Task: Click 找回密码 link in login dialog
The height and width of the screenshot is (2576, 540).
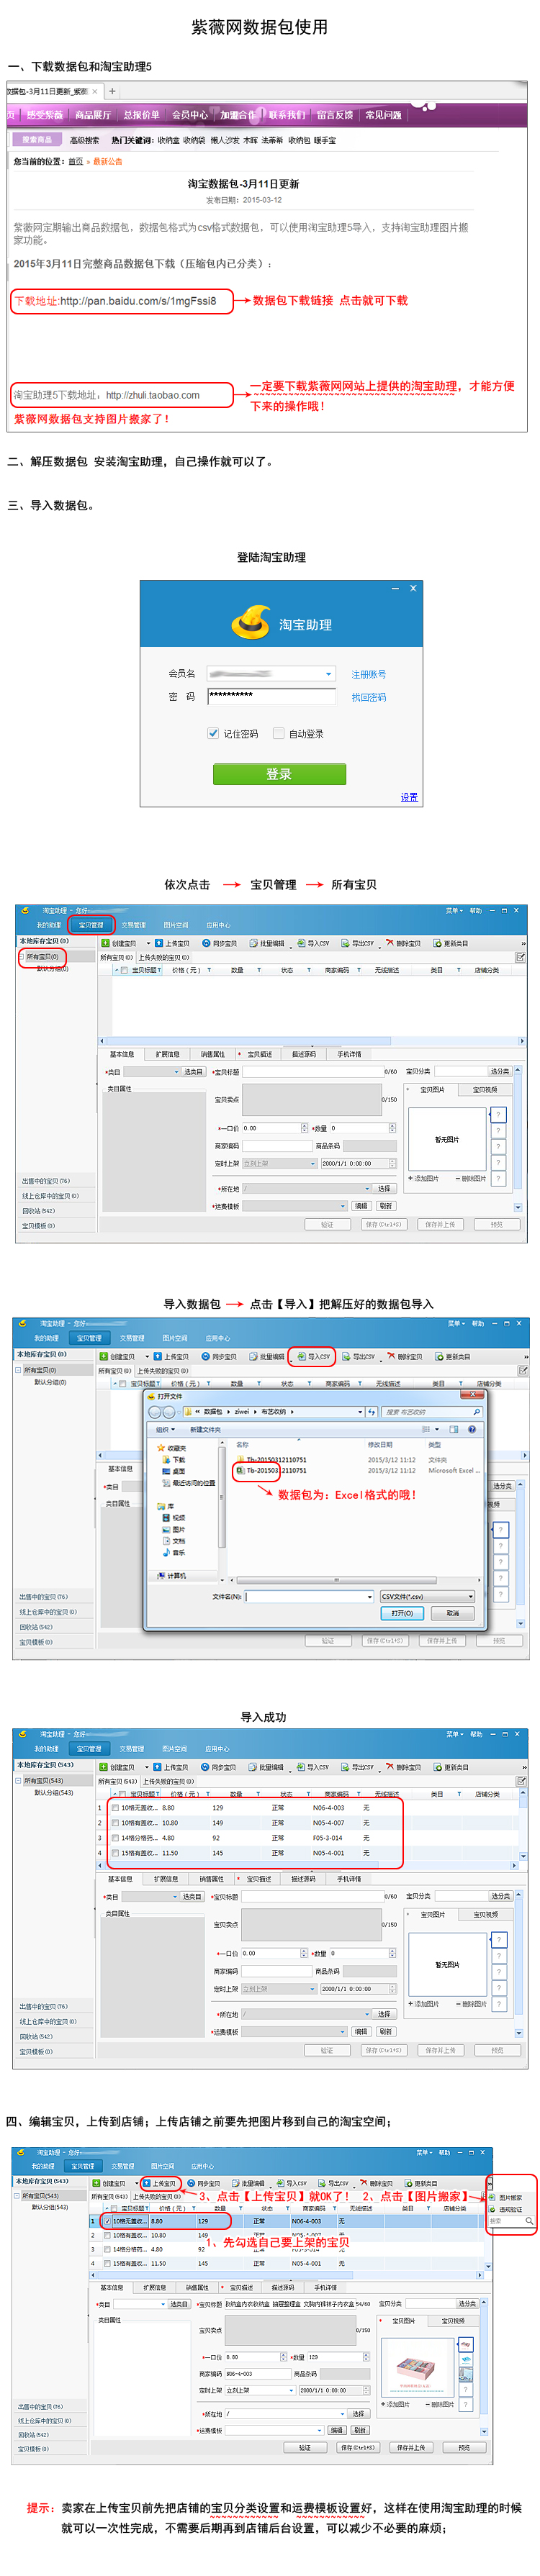Action: click(368, 697)
